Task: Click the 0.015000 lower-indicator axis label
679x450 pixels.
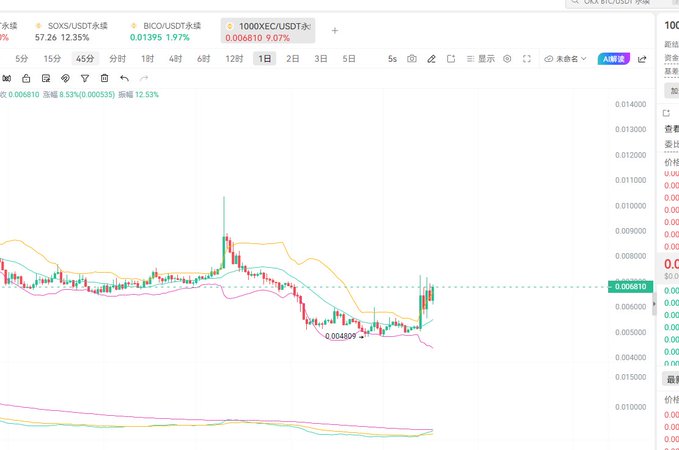Action: point(630,377)
